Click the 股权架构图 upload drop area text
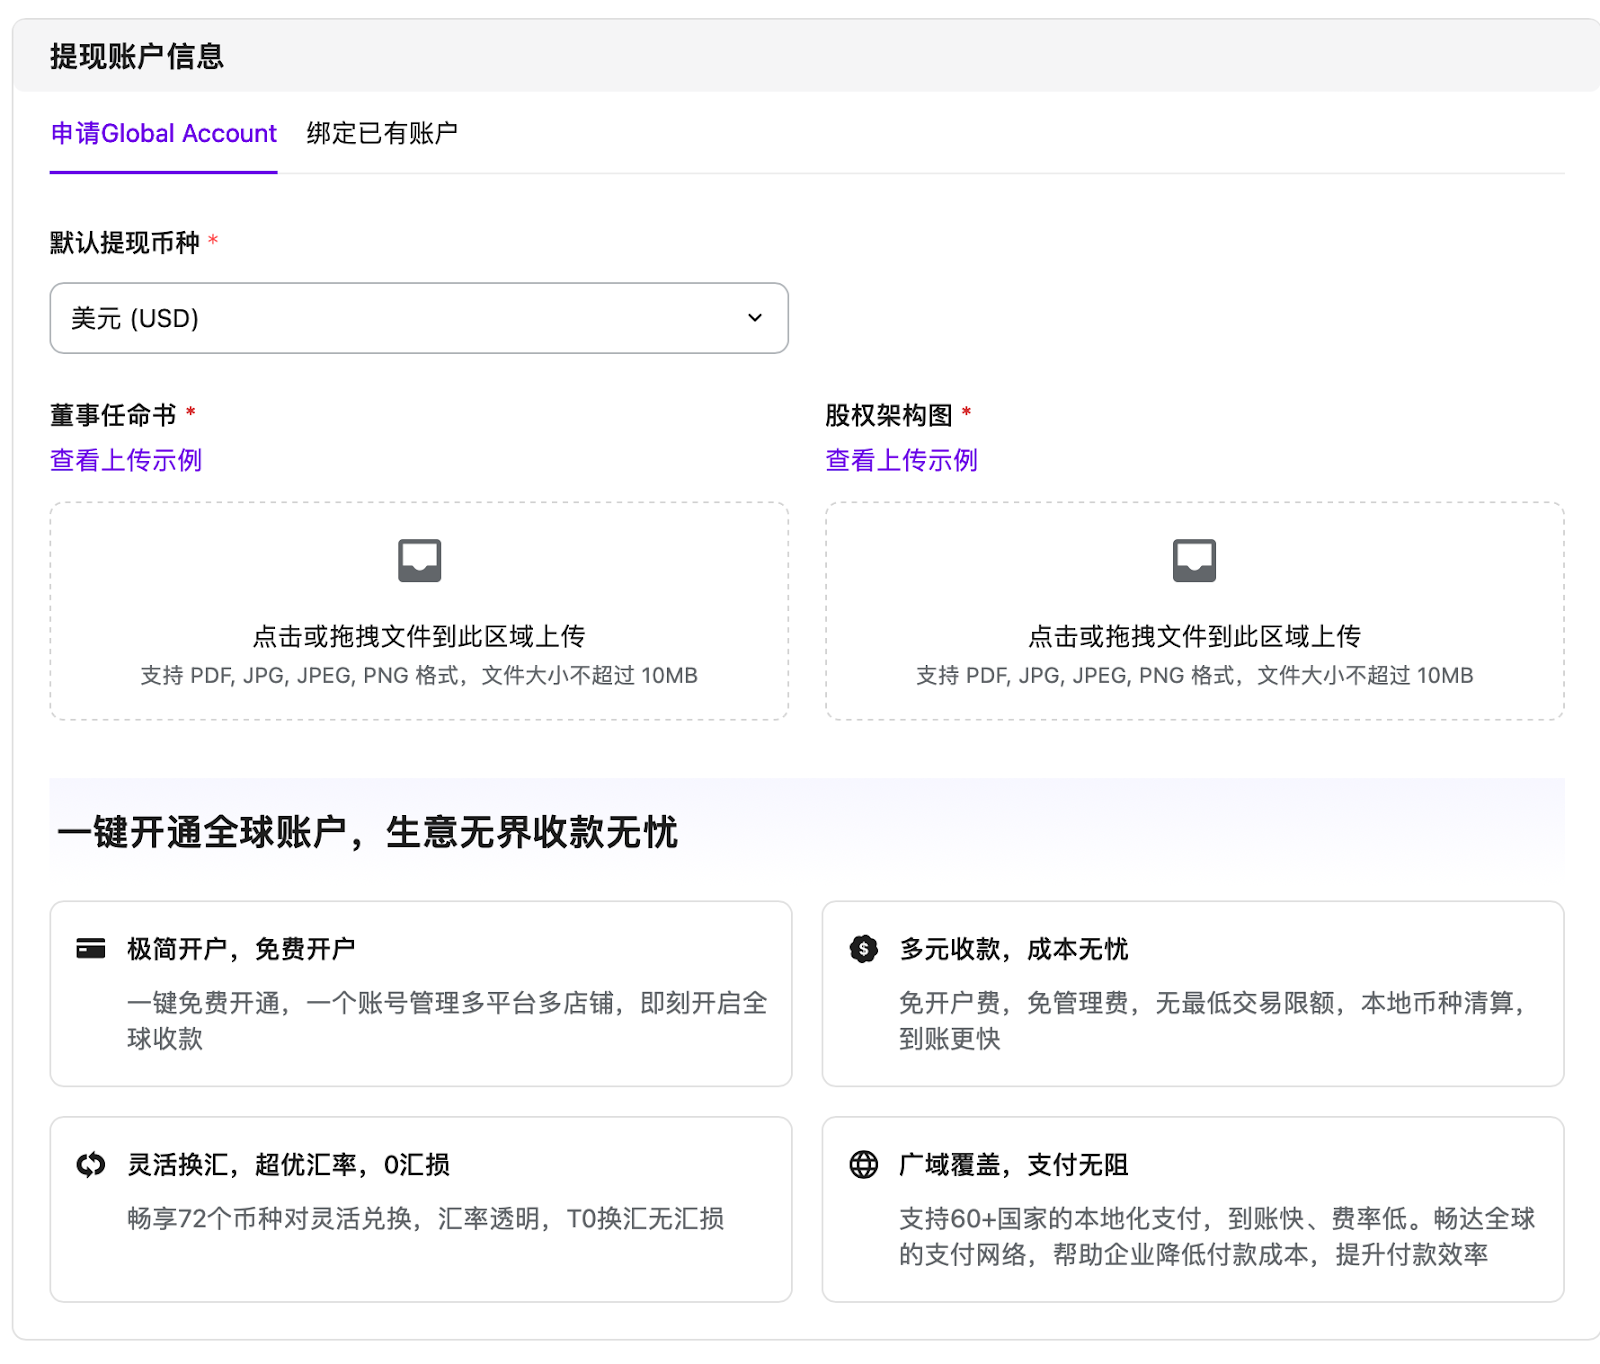1600x1364 pixels. click(1194, 636)
